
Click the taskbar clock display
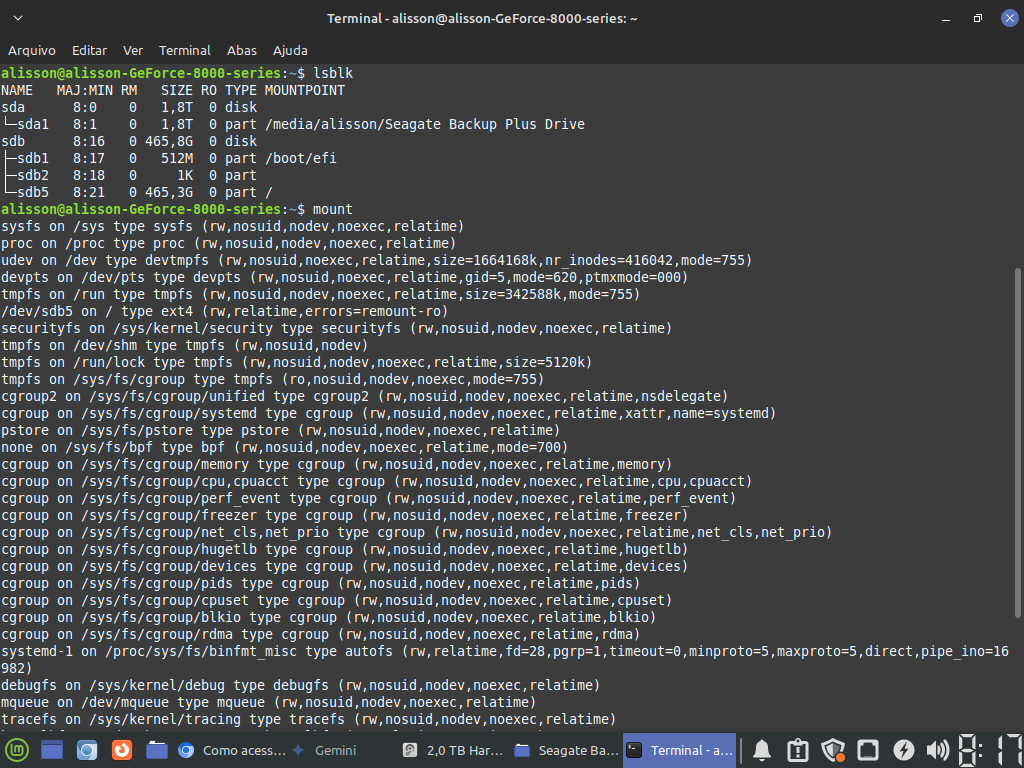coord(990,750)
